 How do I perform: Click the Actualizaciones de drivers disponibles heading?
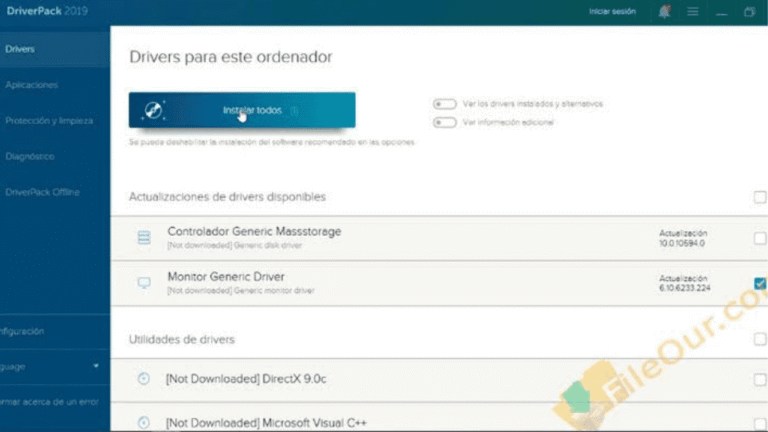tap(227, 197)
